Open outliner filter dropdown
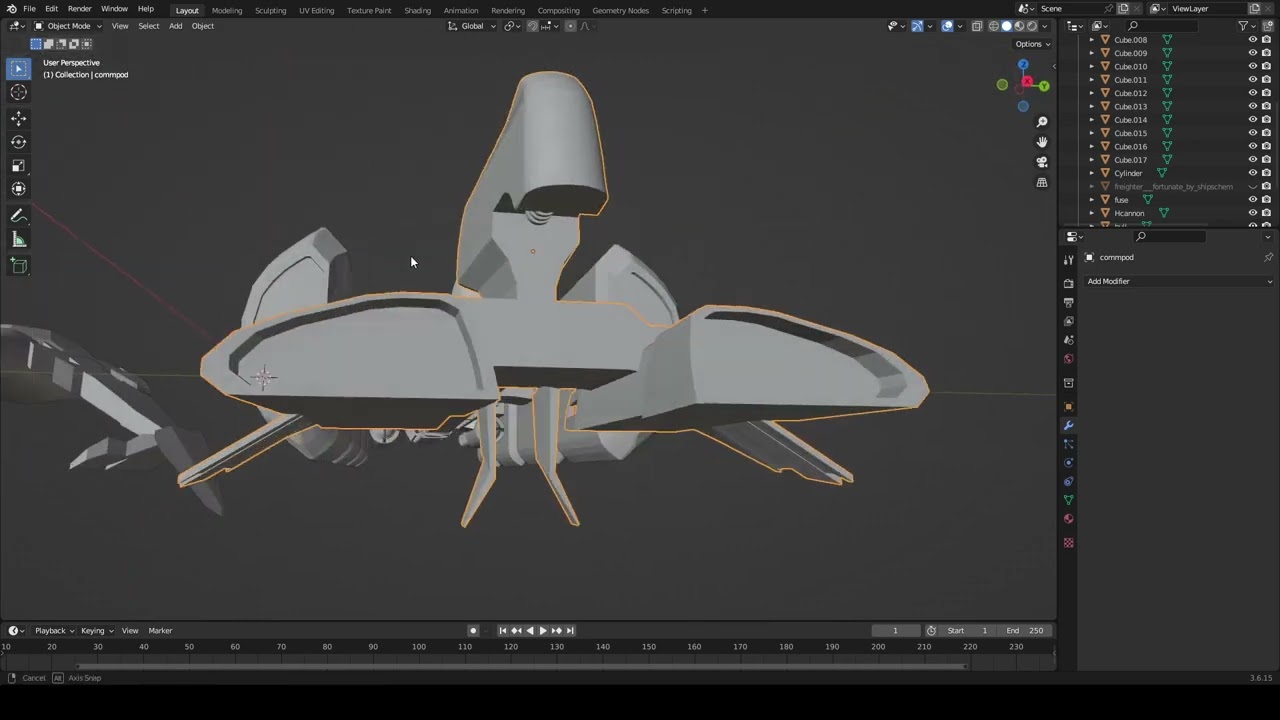 (1247, 26)
